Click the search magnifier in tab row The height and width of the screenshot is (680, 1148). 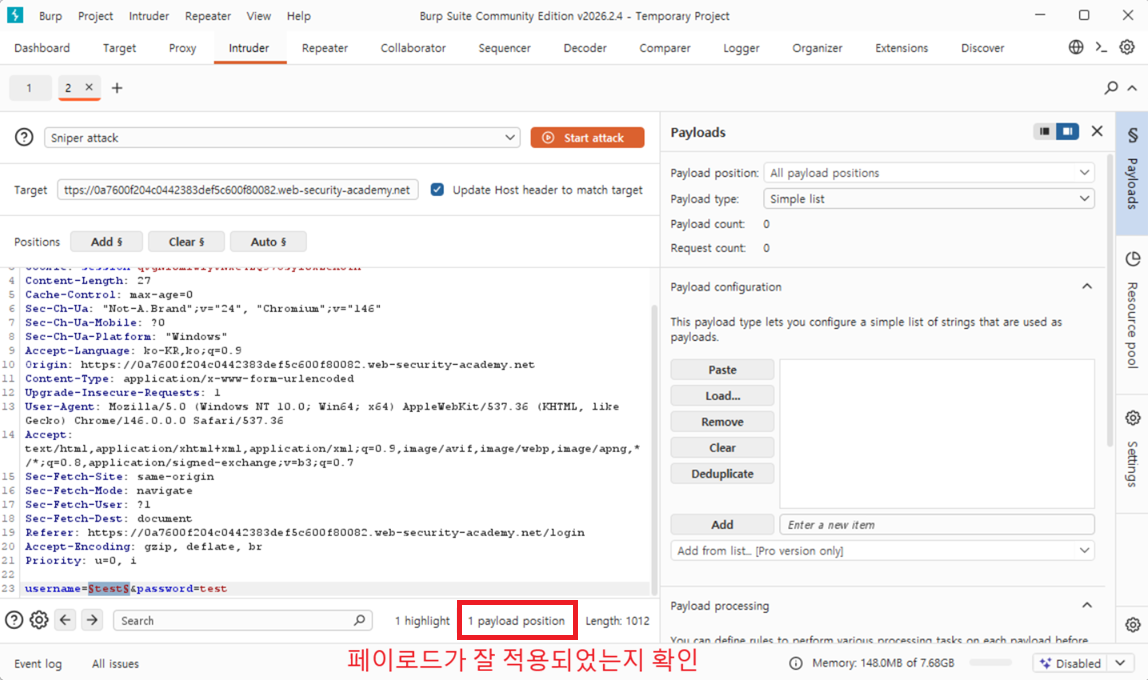click(x=1111, y=88)
